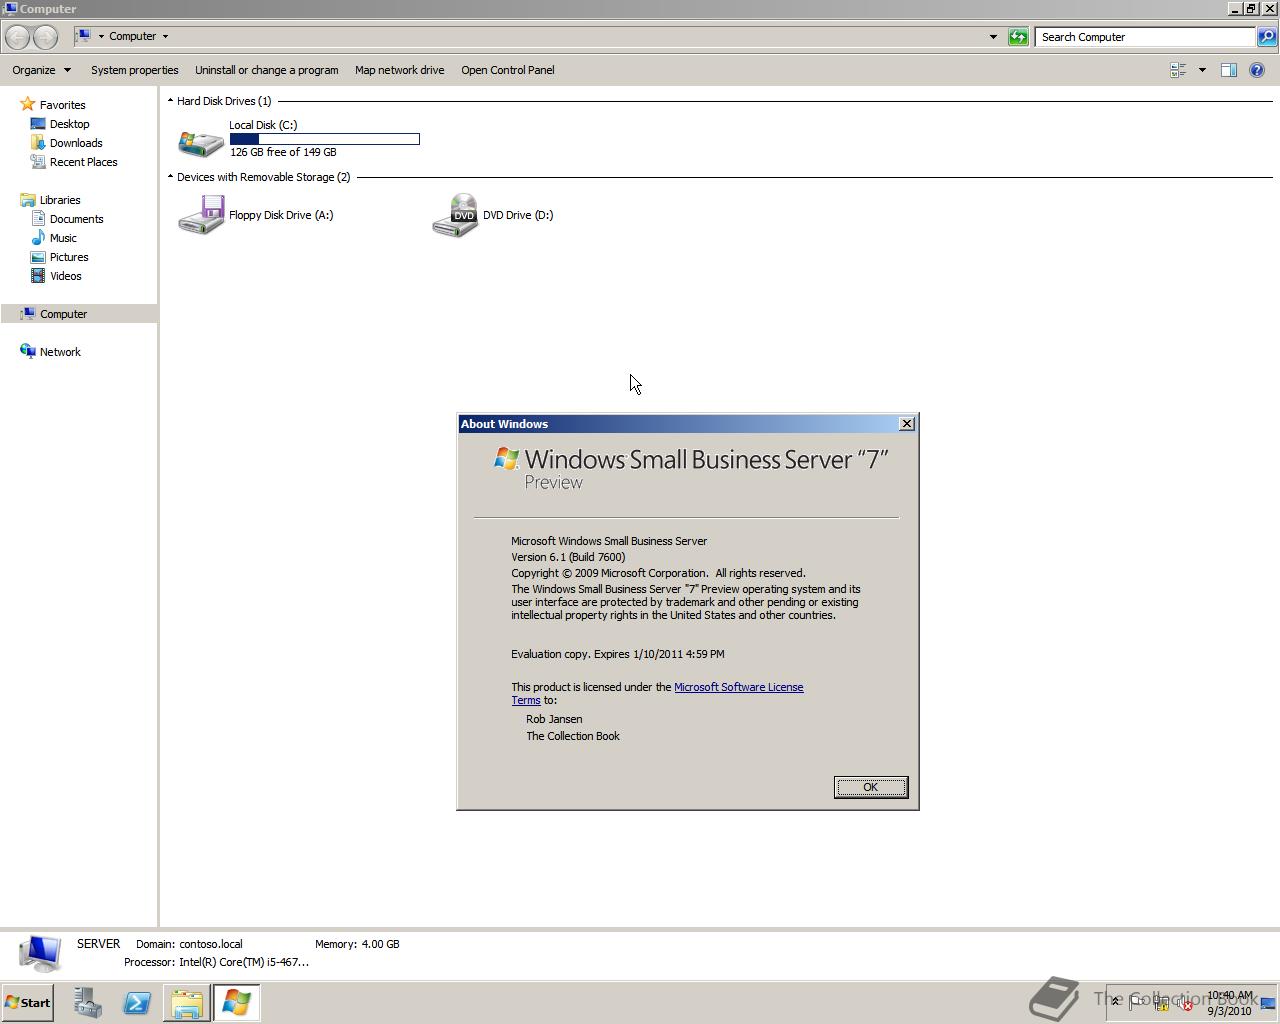Click the SERVER computer icon in details pane

pyautogui.click(x=40, y=953)
